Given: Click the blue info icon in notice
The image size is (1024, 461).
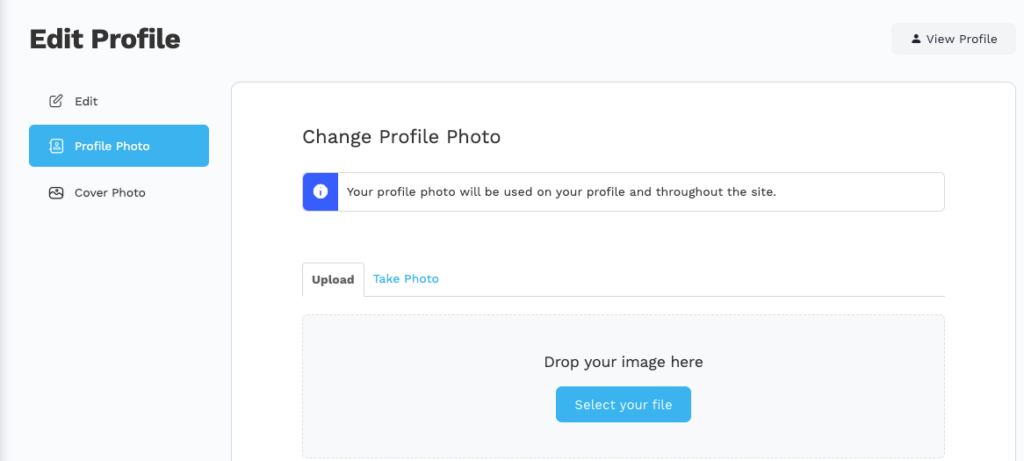Looking at the screenshot, I should coord(320,192).
